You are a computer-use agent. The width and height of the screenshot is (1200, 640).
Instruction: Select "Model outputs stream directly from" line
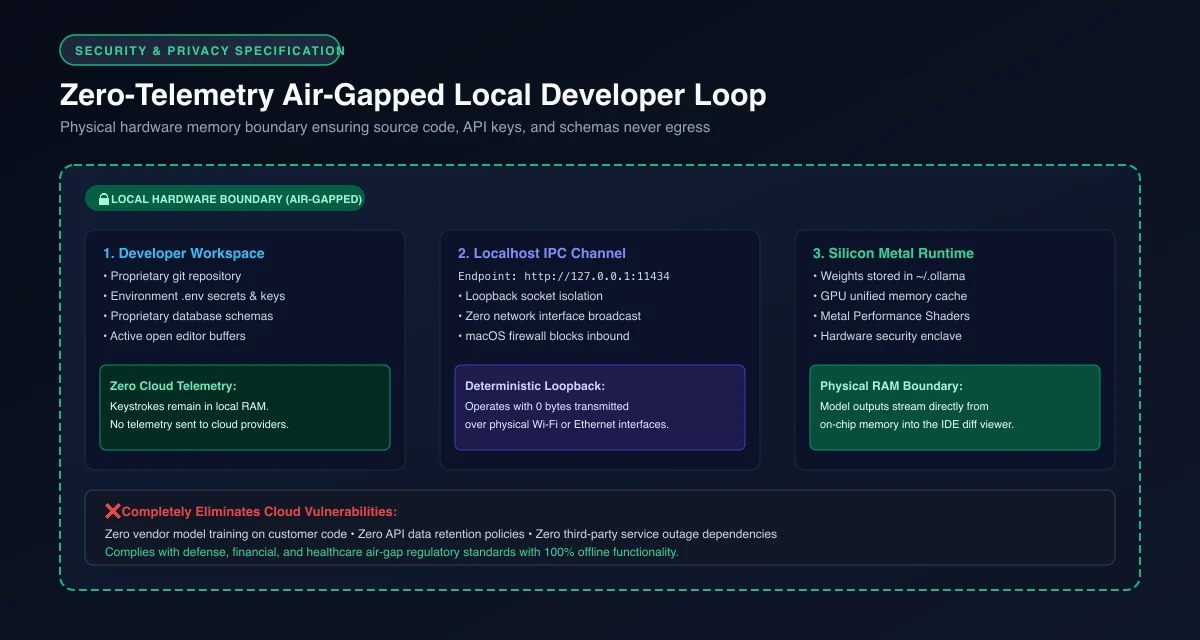(x=904, y=406)
